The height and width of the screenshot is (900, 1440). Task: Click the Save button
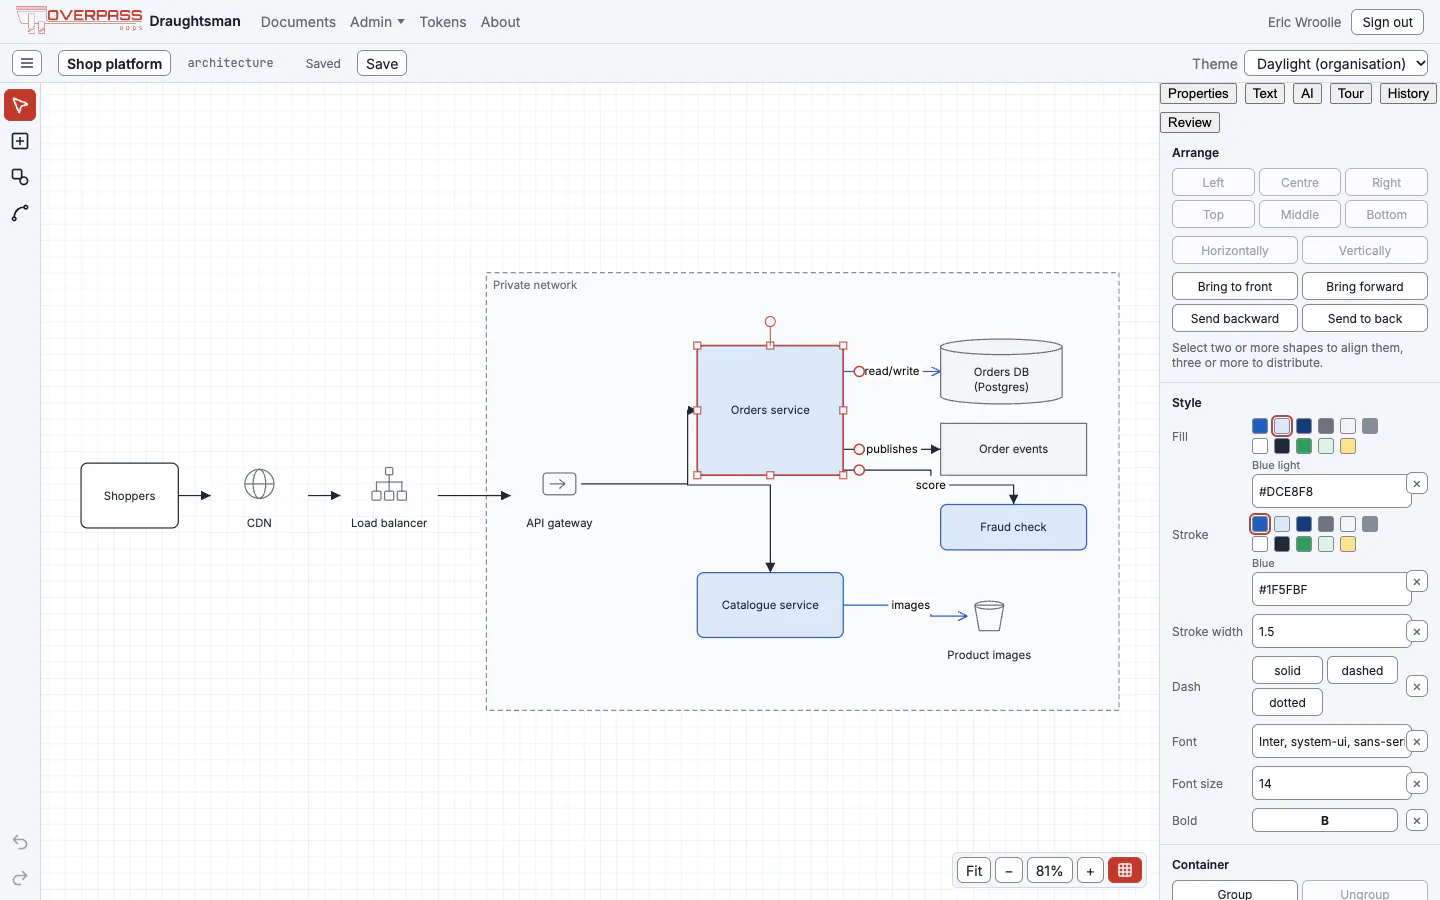(x=382, y=63)
